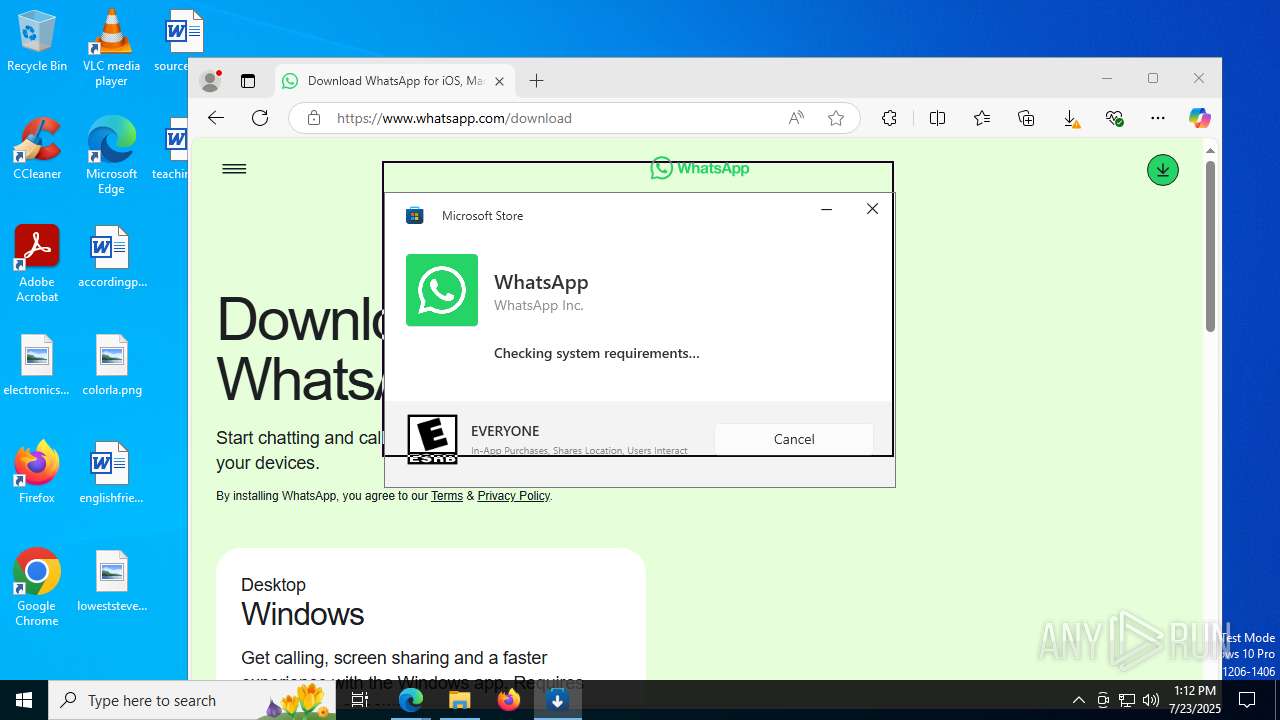This screenshot has width=1280, height=720.
Task: Open Firefox from the taskbar
Action: click(508, 700)
